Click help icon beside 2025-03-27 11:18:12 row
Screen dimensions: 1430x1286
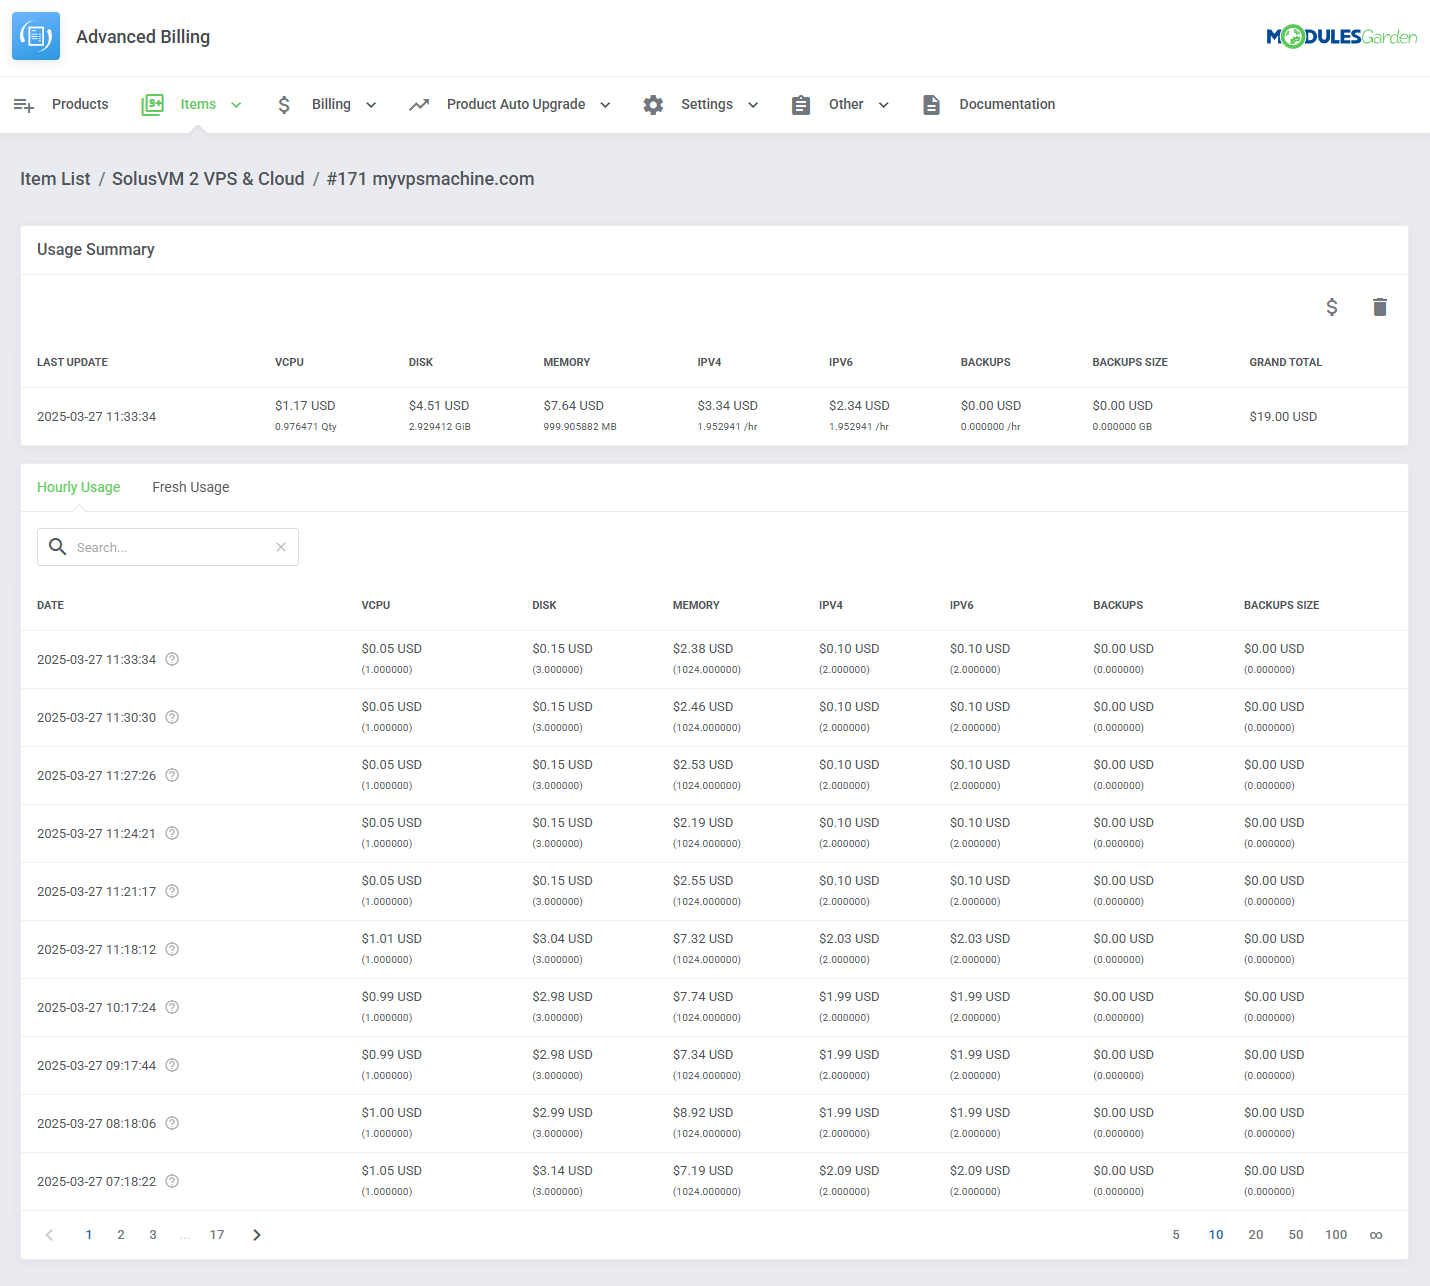[x=172, y=949]
